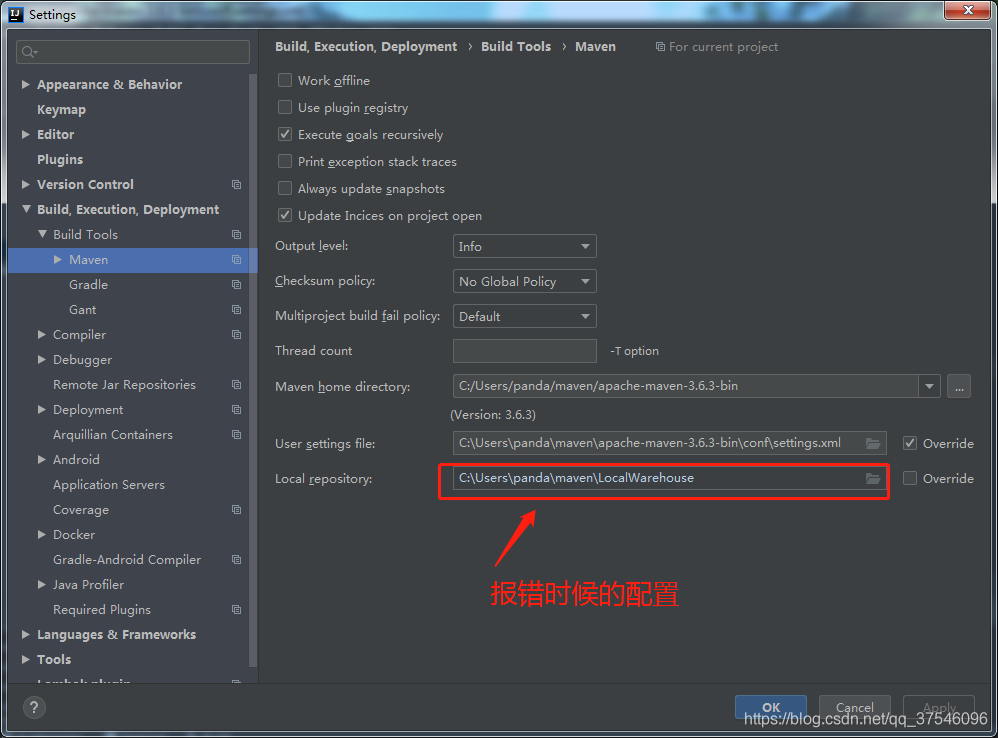Click project-level icon next to Compiler
This screenshot has height=738, width=998.
click(237, 335)
